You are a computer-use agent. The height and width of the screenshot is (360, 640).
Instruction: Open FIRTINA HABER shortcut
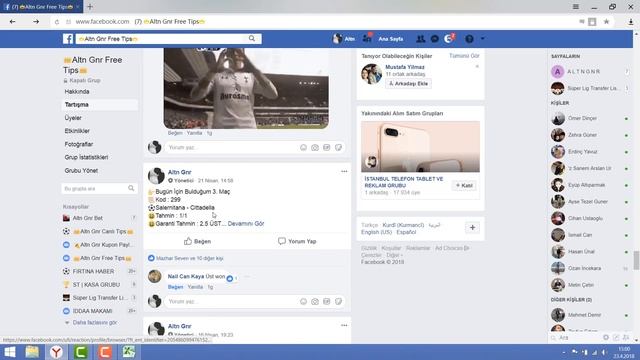tap(93, 271)
